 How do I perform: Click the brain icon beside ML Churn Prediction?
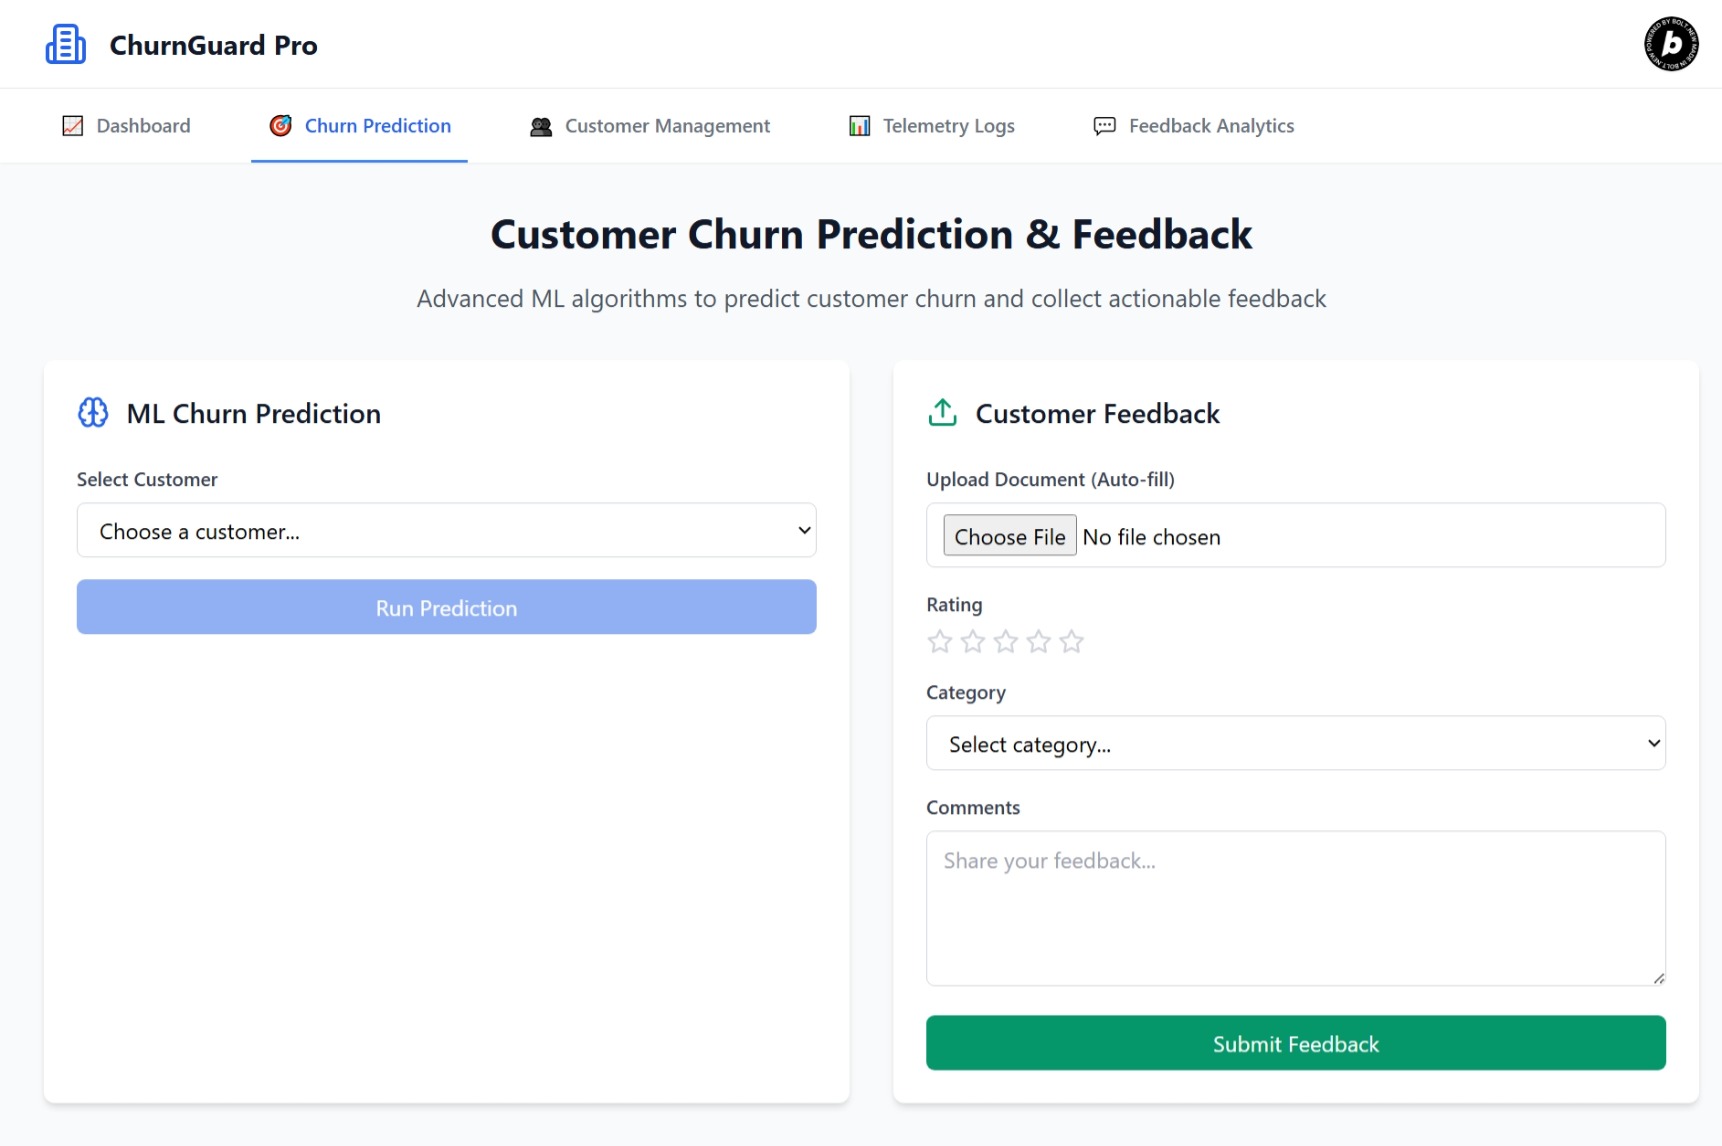(x=93, y=413)
